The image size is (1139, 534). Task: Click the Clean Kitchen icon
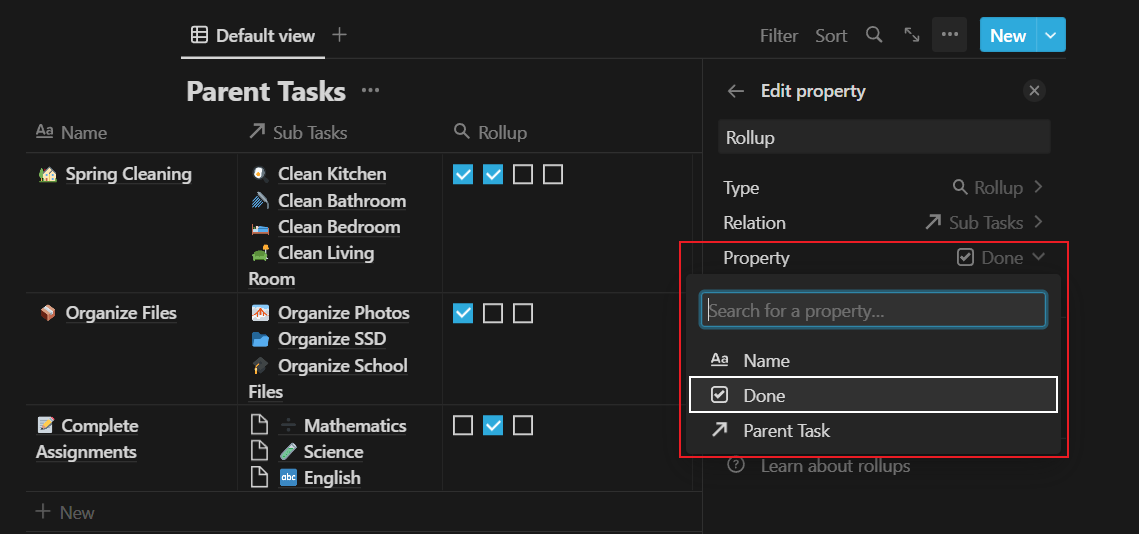260,174
